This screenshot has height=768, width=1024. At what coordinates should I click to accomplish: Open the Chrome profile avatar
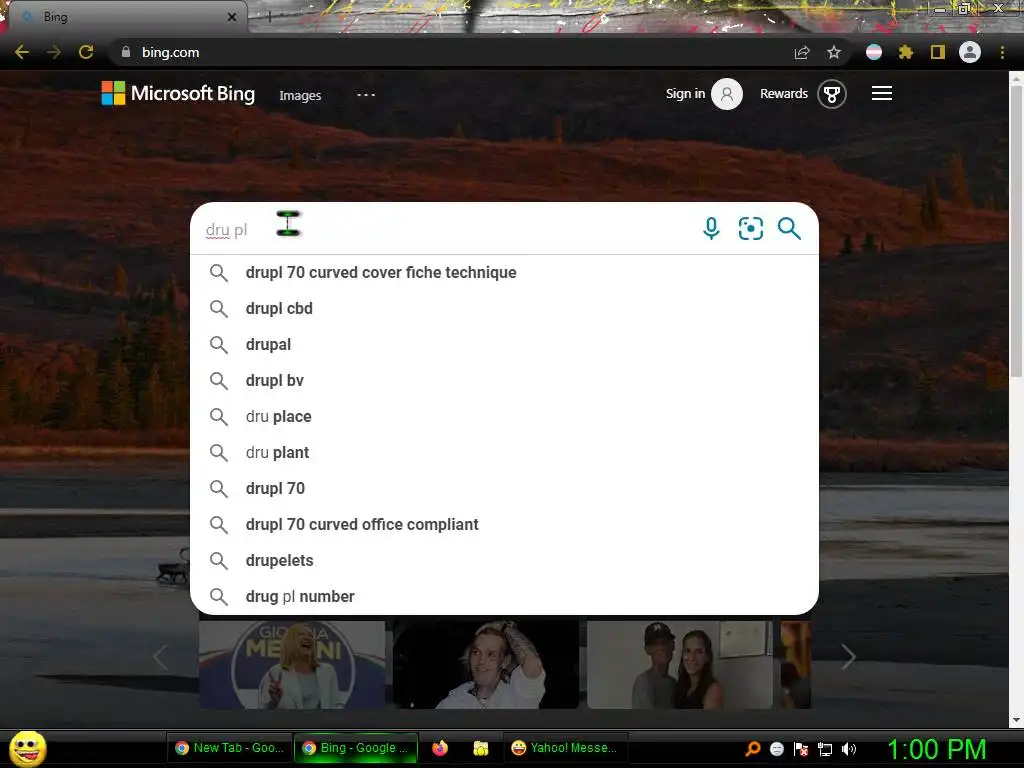click(x=970, y=52)
